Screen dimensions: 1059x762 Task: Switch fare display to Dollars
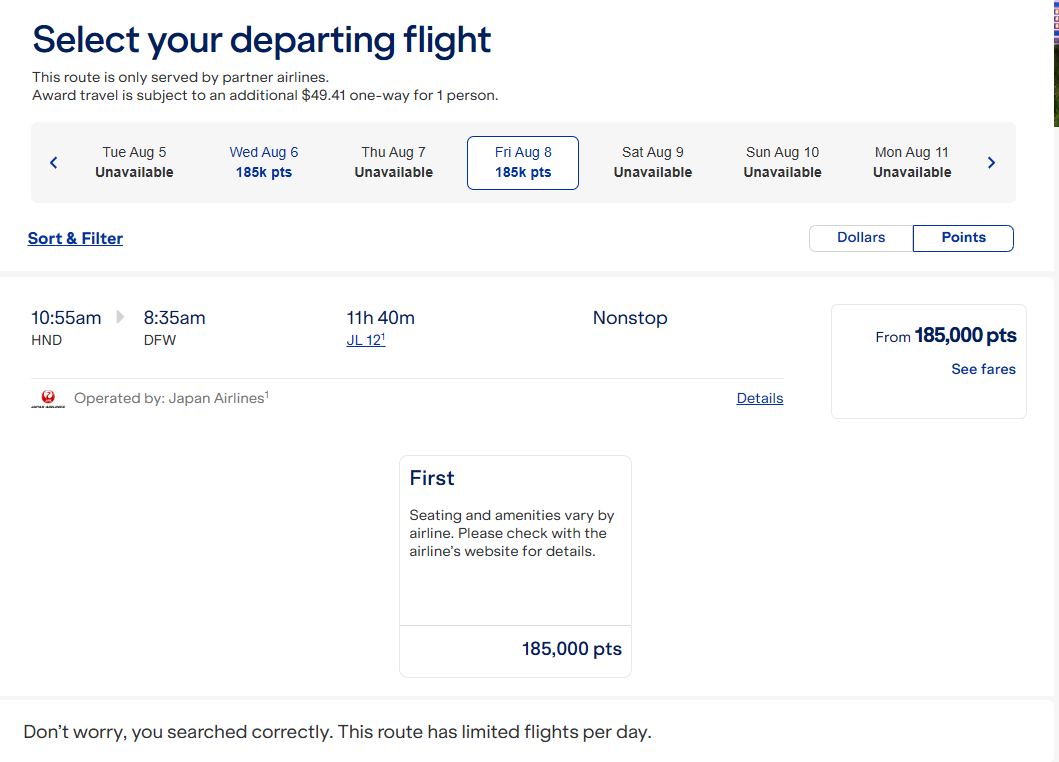click(x=861, y=238)
